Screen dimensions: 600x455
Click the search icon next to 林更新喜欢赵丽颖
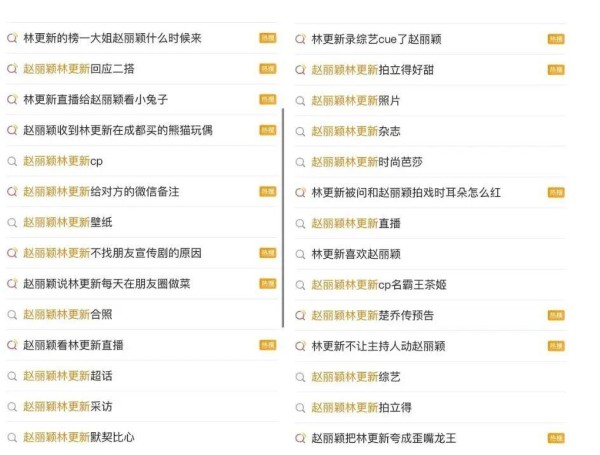pyautogui.click(x=300, y=254)
